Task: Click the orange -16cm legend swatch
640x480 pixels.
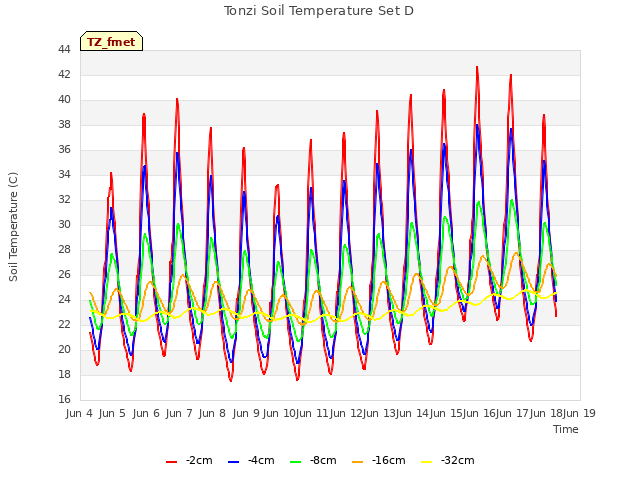Action: (358, 462)
